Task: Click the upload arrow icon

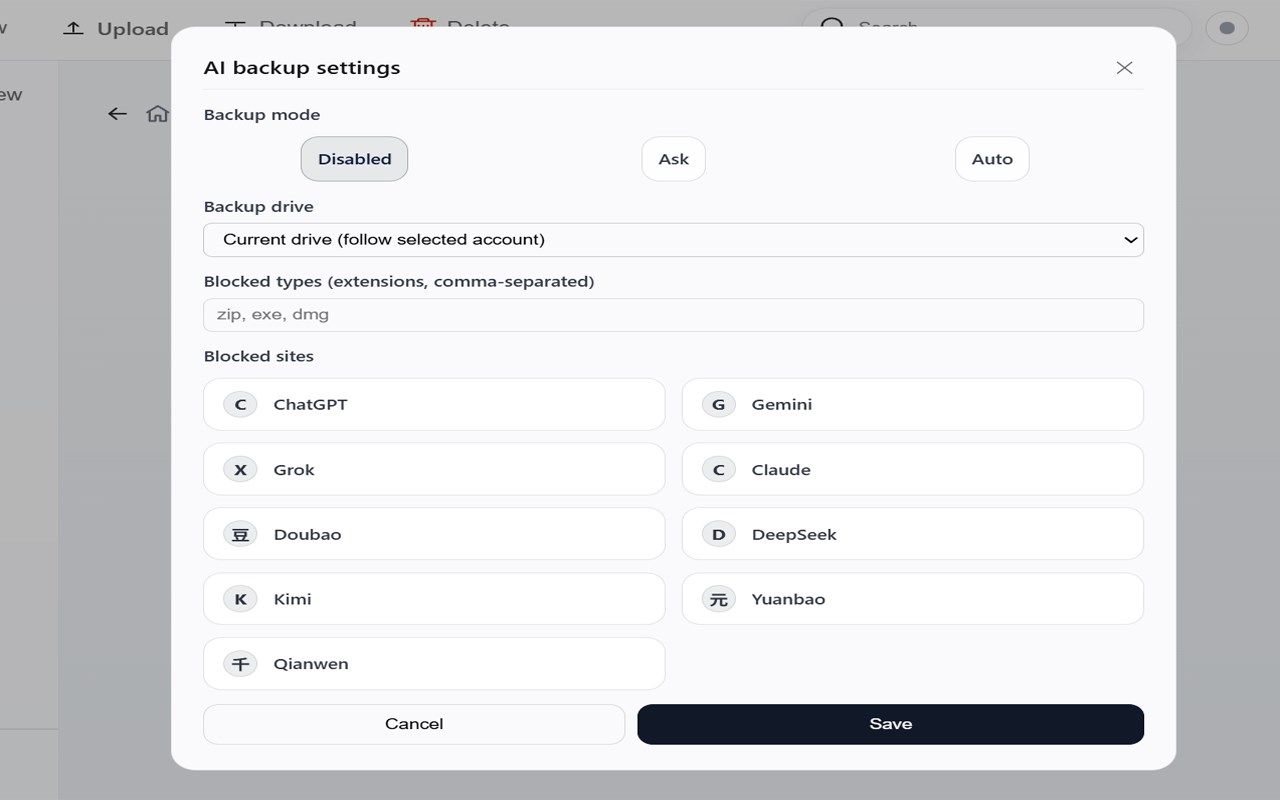Action: point(73,28)
